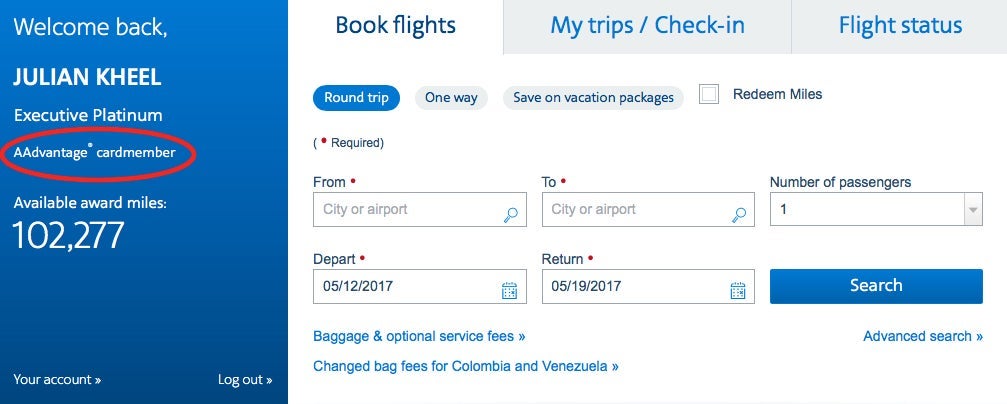
Task: Open Baggage & optional service fees link
Action: click(419, 336)
